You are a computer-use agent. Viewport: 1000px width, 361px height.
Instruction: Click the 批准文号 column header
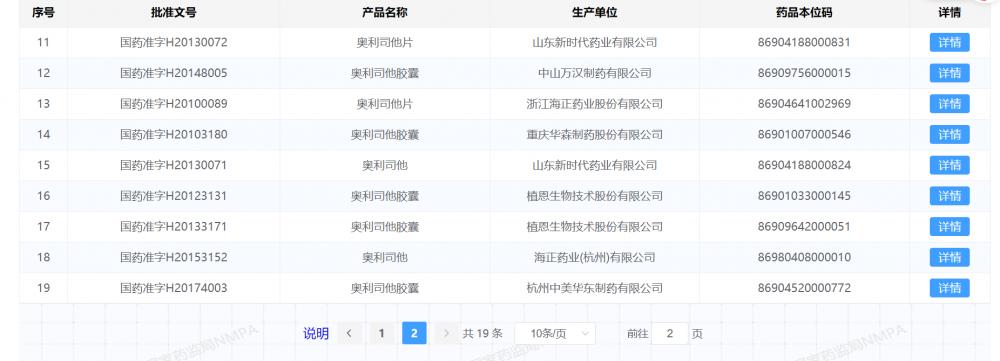[x=173, y=12]
